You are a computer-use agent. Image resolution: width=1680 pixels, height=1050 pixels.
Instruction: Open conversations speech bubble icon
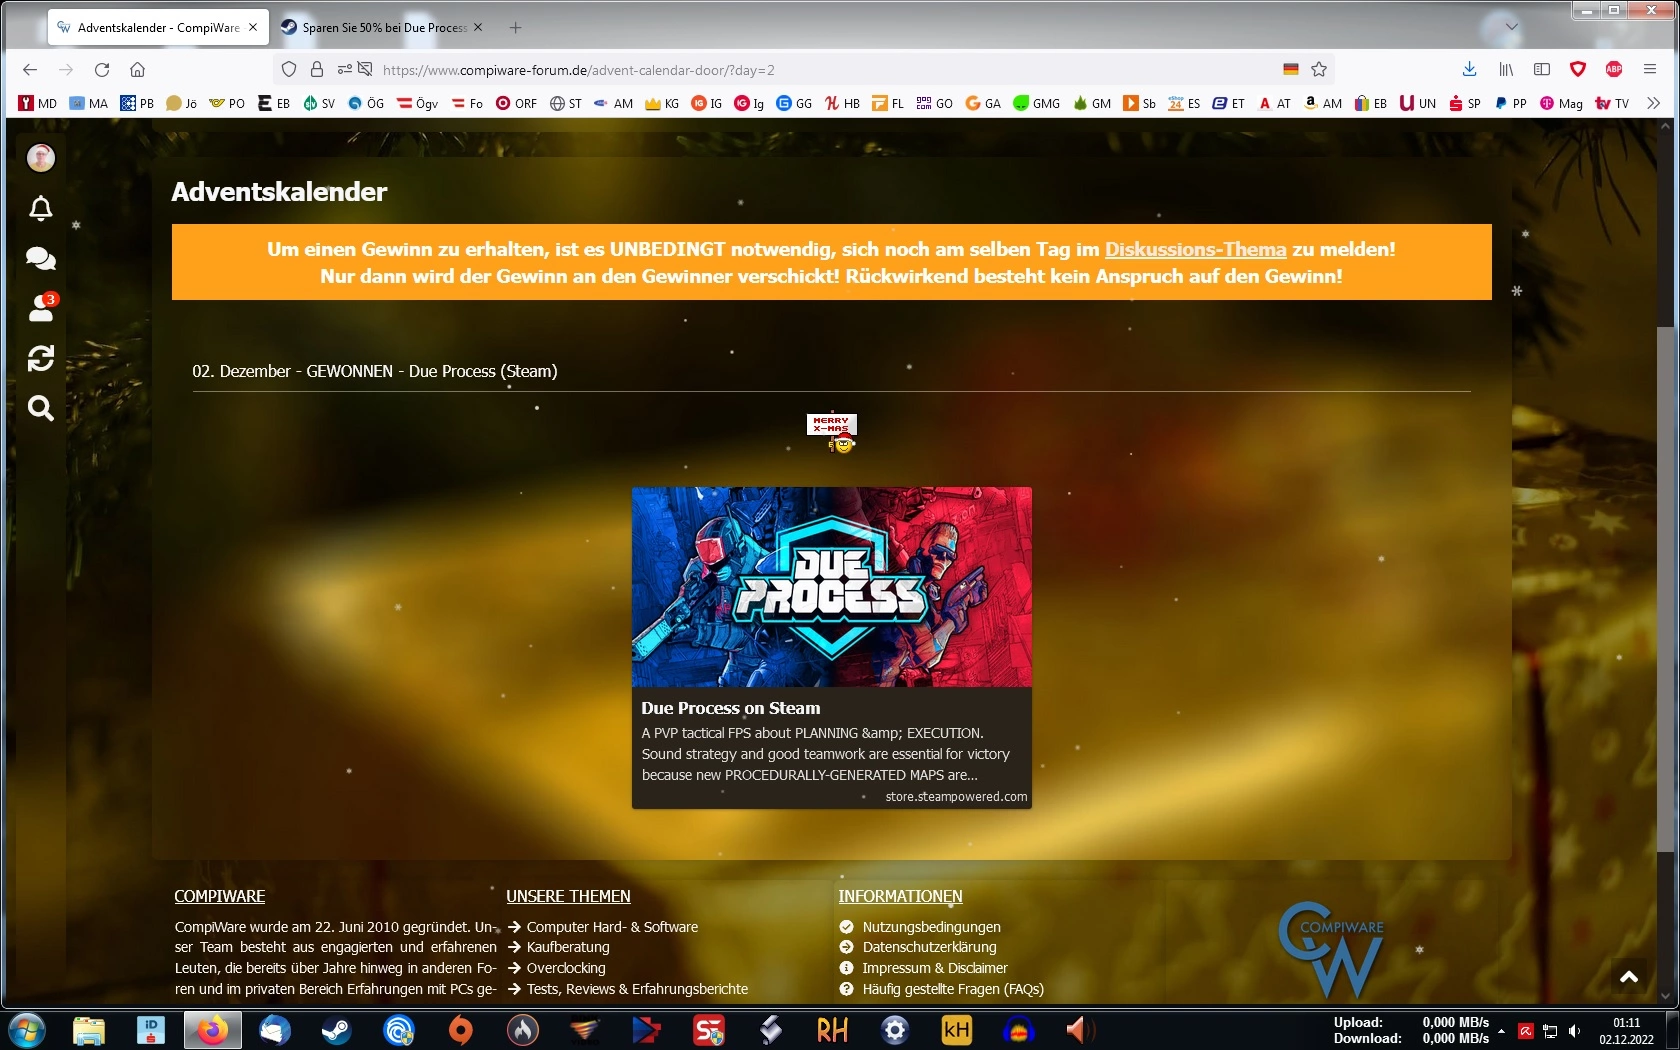click(41, 259)
